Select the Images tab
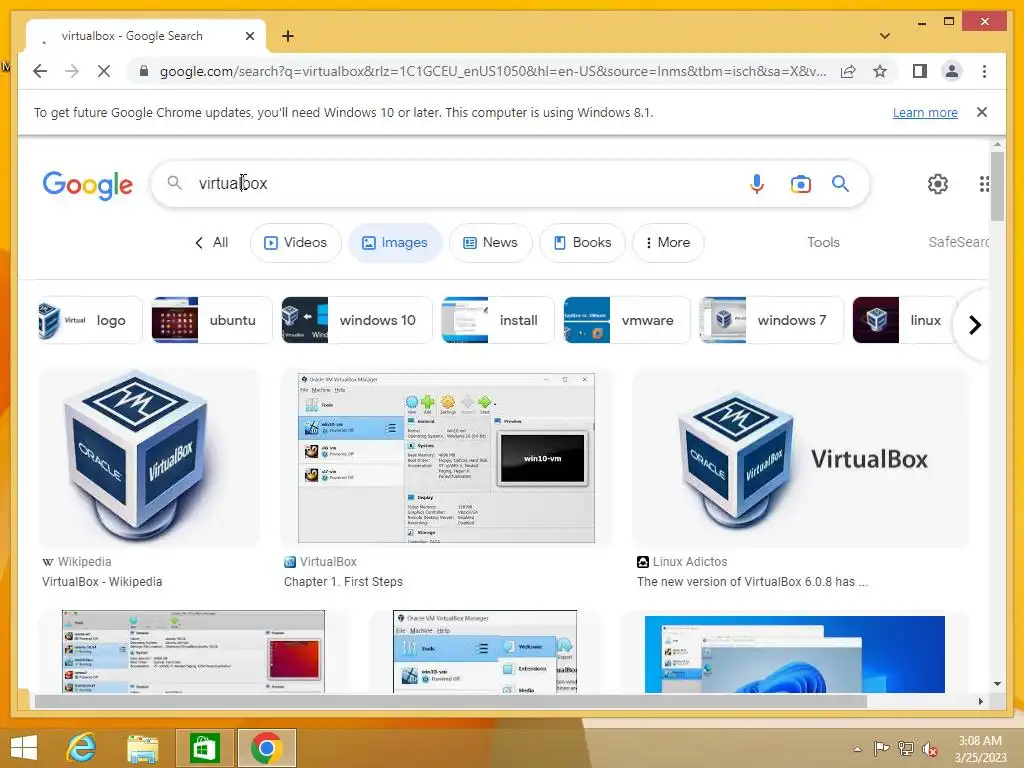Screen dimensions: 1024x768 tap(395, 242)
